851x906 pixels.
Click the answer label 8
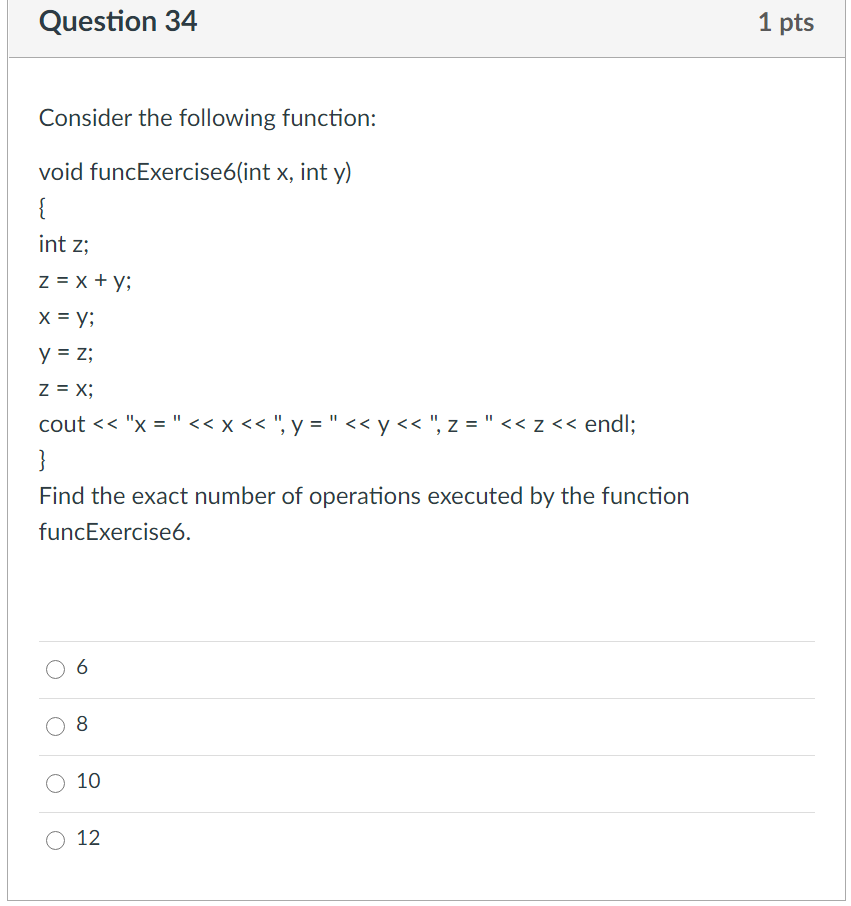click(81, 724)
